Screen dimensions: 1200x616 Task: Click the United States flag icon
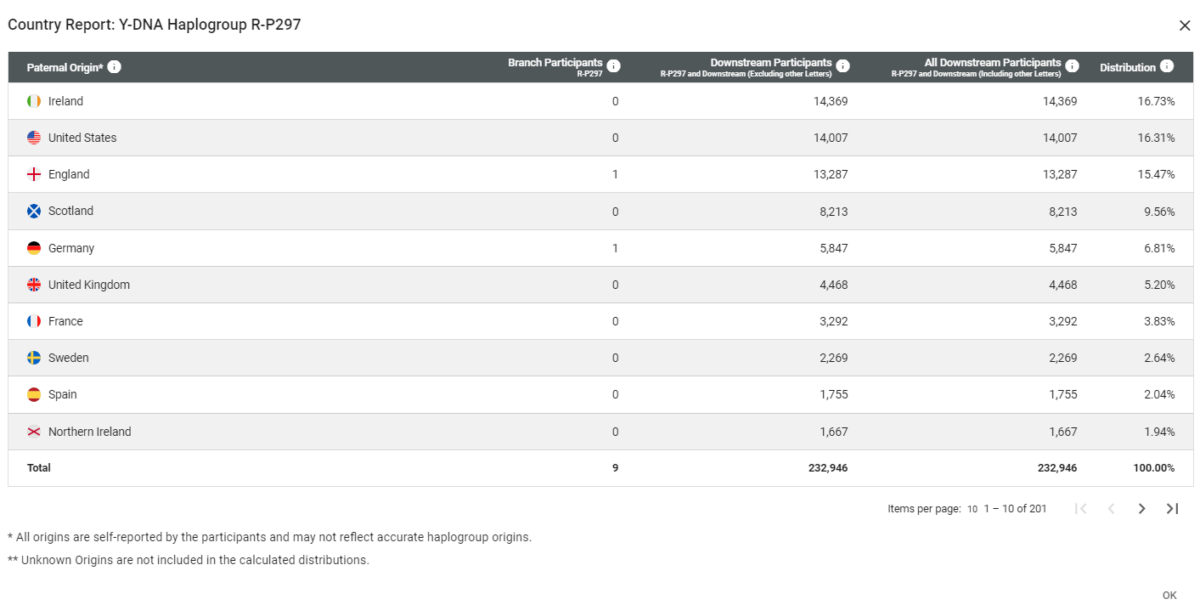[x=34, y=137]
